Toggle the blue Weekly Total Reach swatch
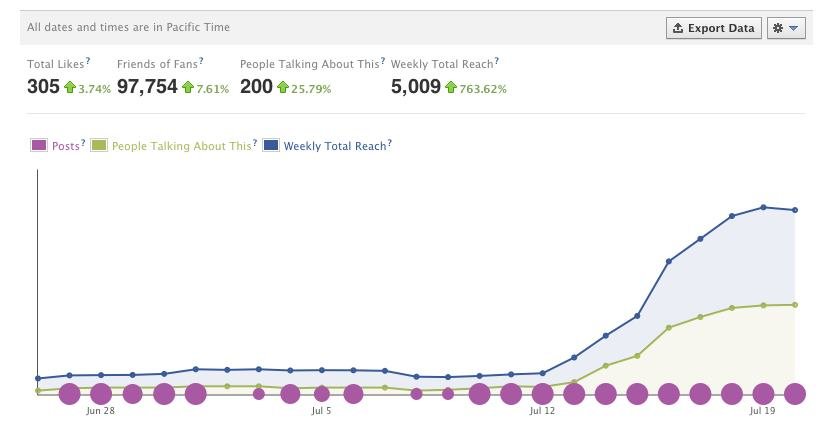Viewport: 833px width, 426px height. pyautogui.click(x=271, y=146)
